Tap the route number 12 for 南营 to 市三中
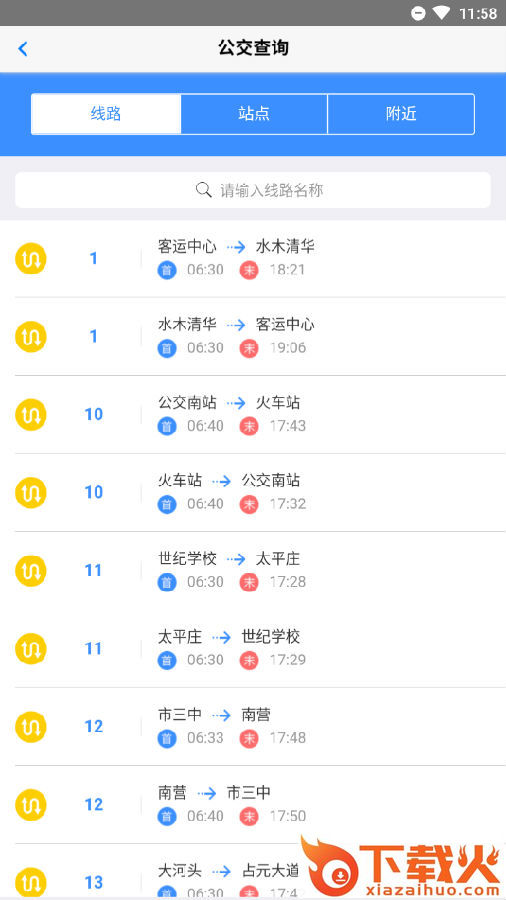Image resolution: width=506 pixels, height=900 pixels. coord(94,805)
